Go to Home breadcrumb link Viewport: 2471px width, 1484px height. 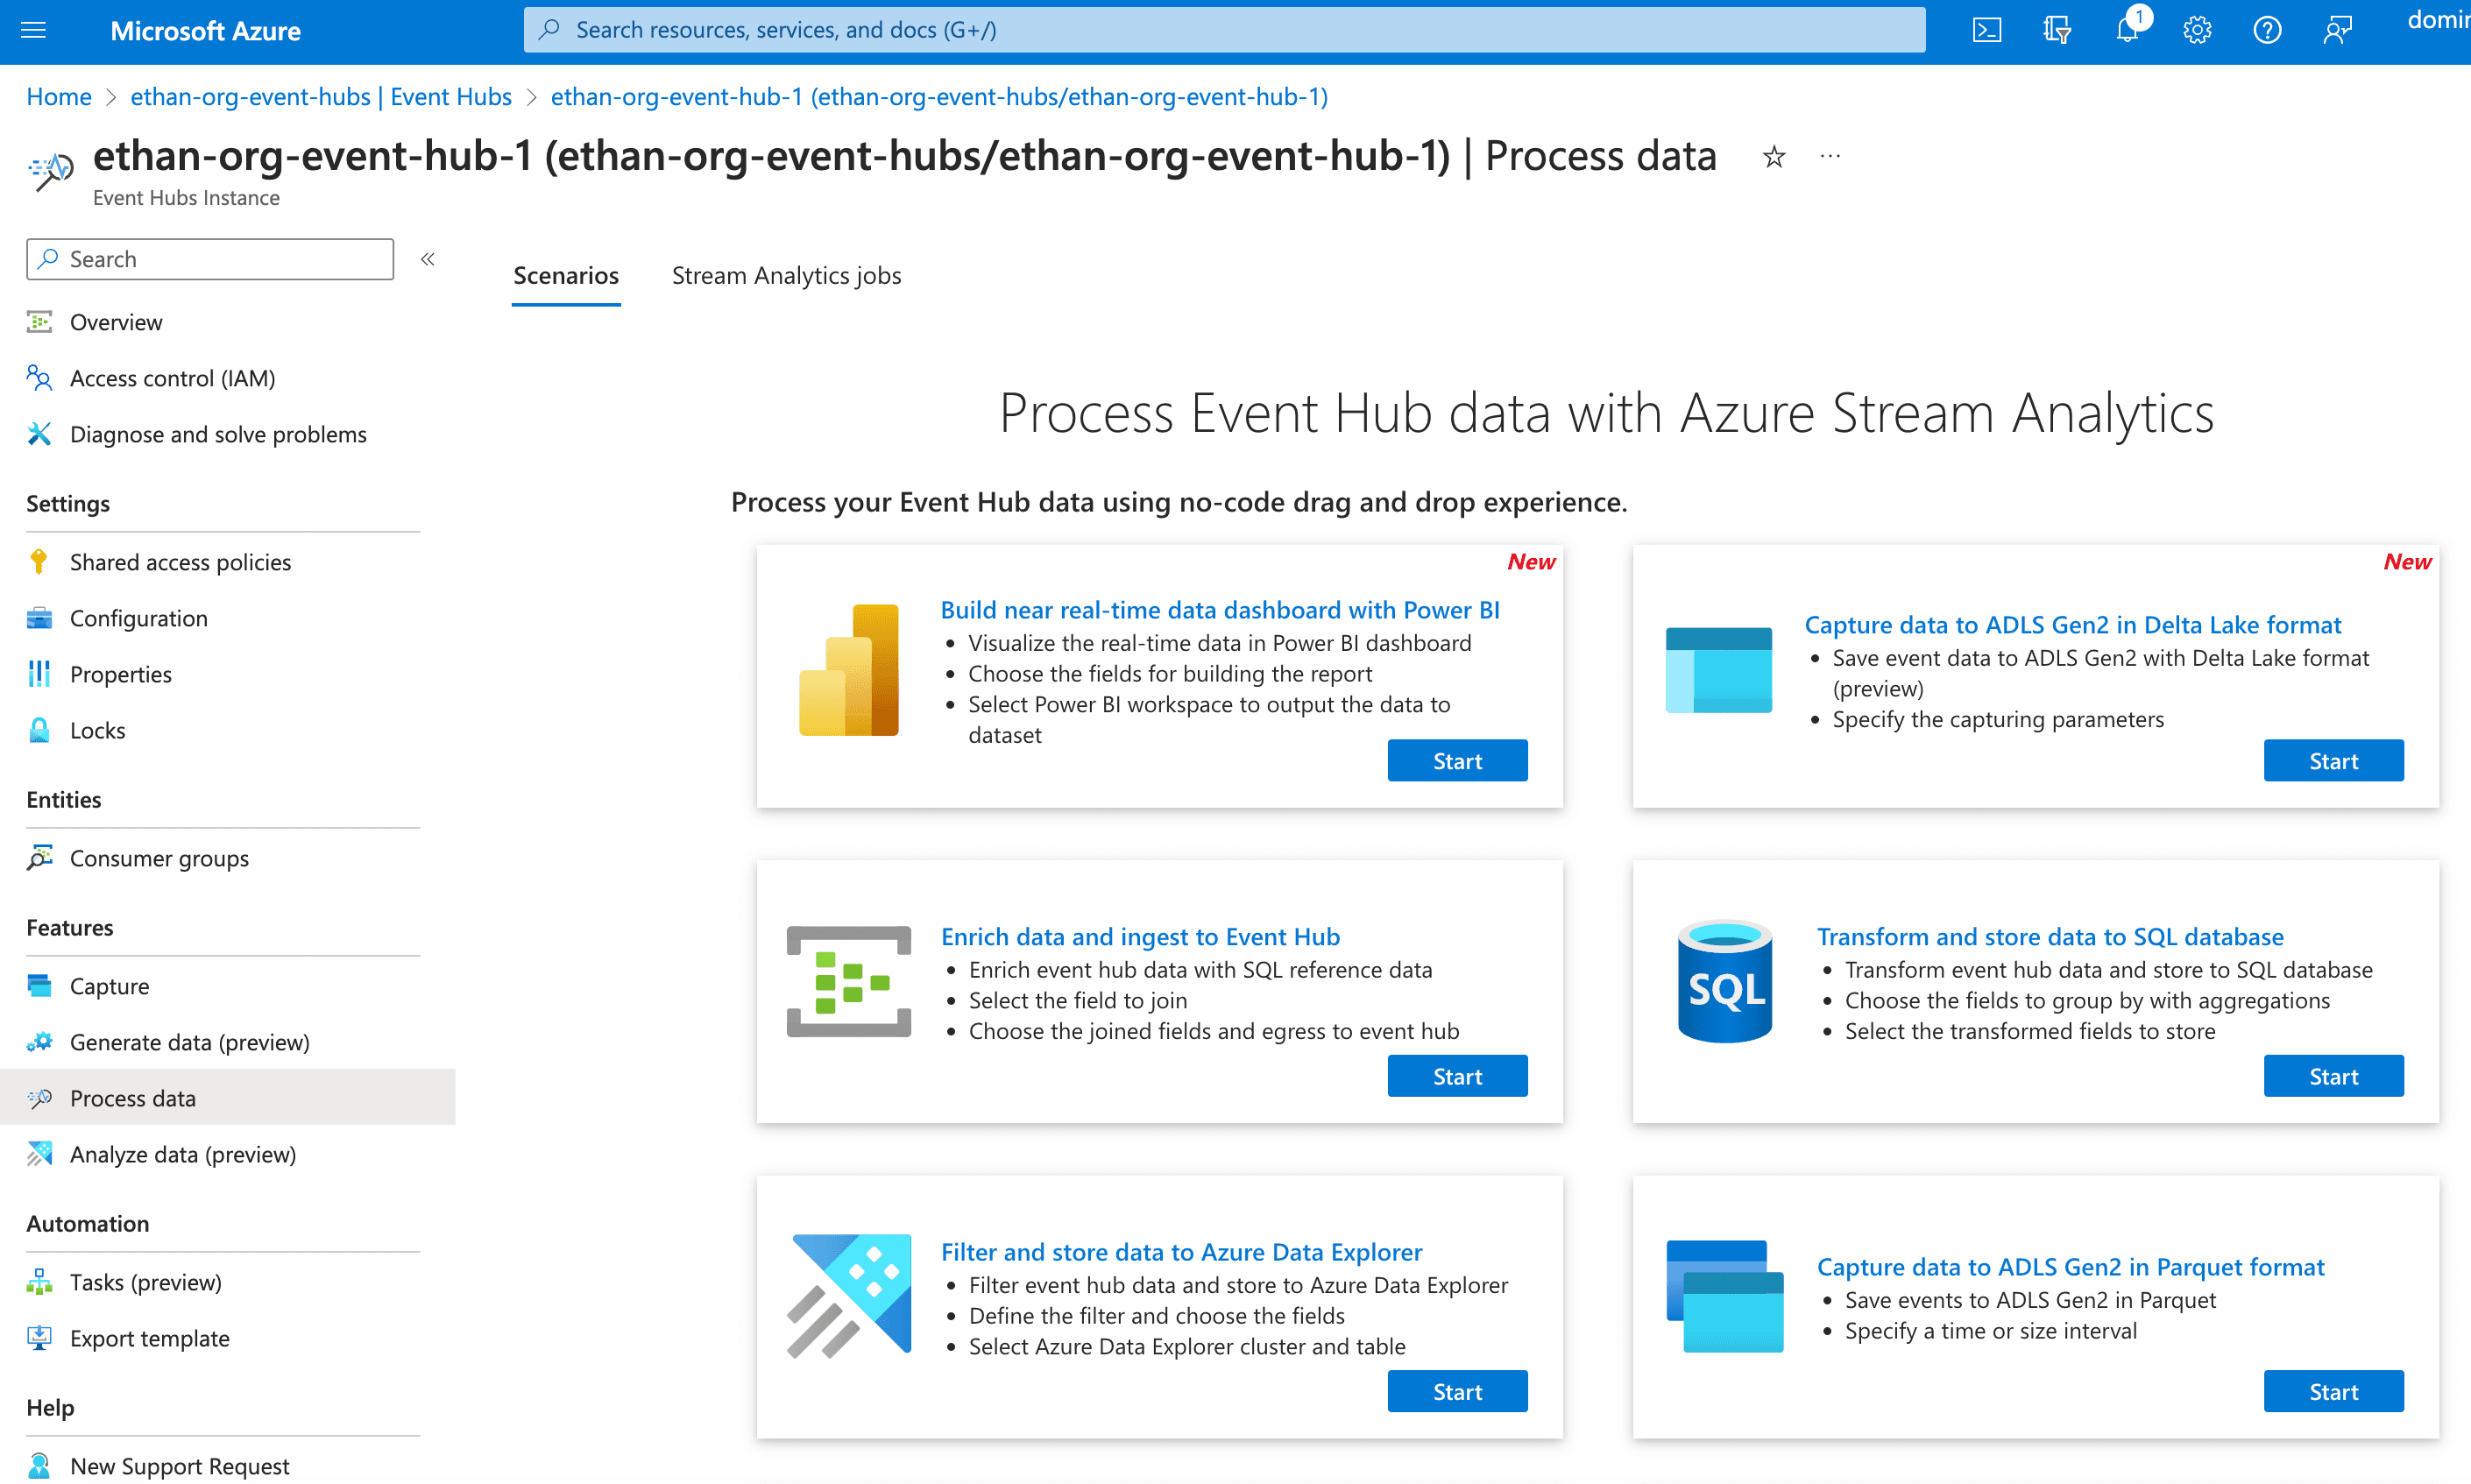(x=59, y=97)
